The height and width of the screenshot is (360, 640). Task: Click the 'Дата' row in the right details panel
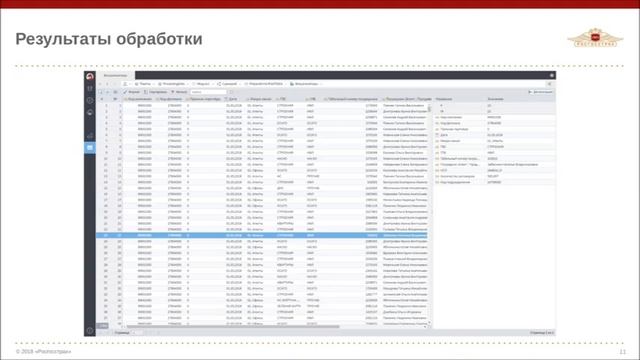494,135
